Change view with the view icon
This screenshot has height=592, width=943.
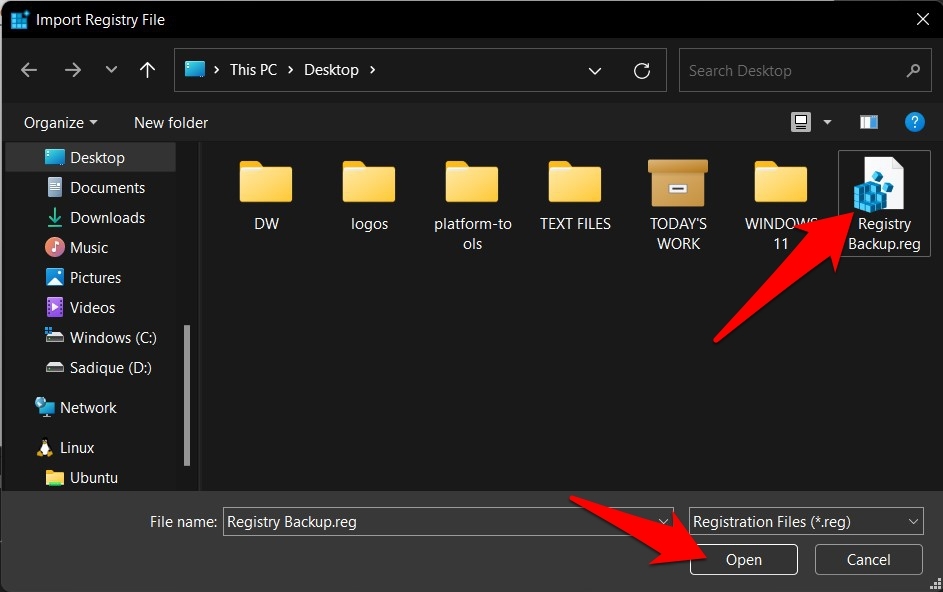800,122
